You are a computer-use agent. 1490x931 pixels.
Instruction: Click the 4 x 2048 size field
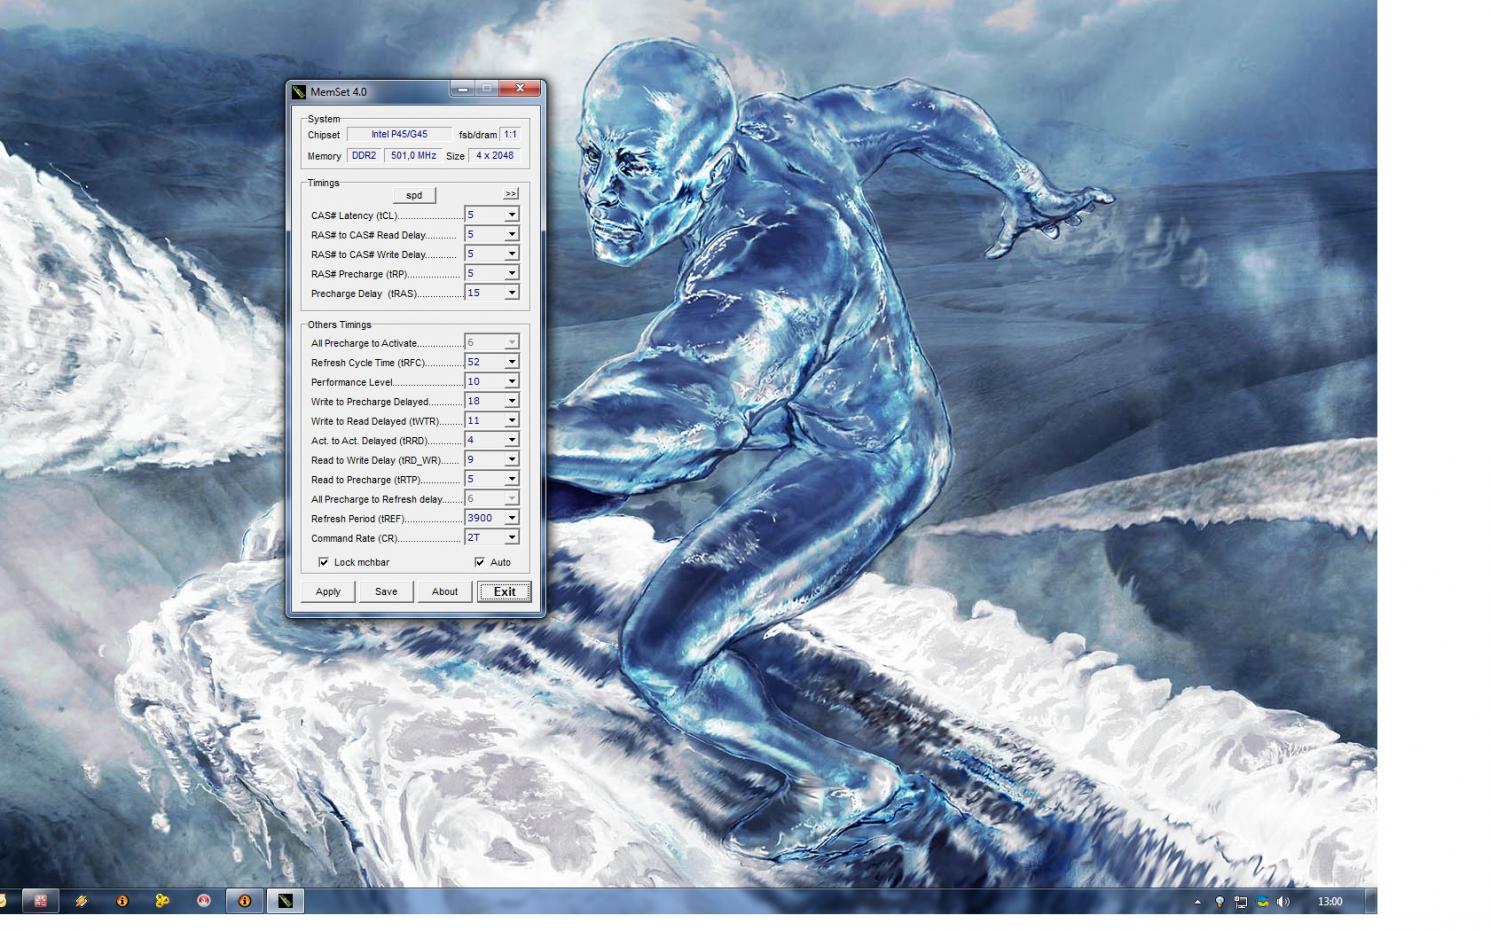[494, 156]
